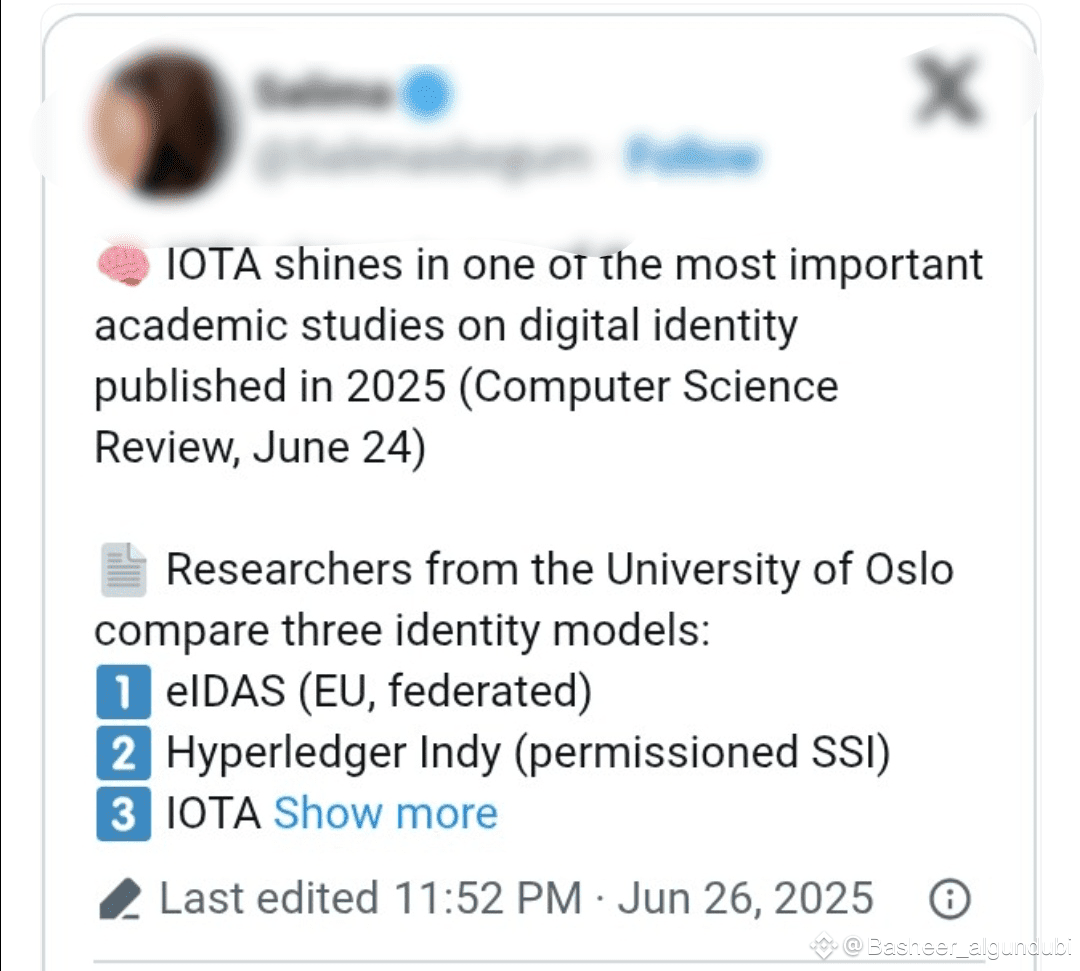Click the eIDAS (EU, federated) line
The height and width of the screenshot is (971, 1080).
(379, 691)
